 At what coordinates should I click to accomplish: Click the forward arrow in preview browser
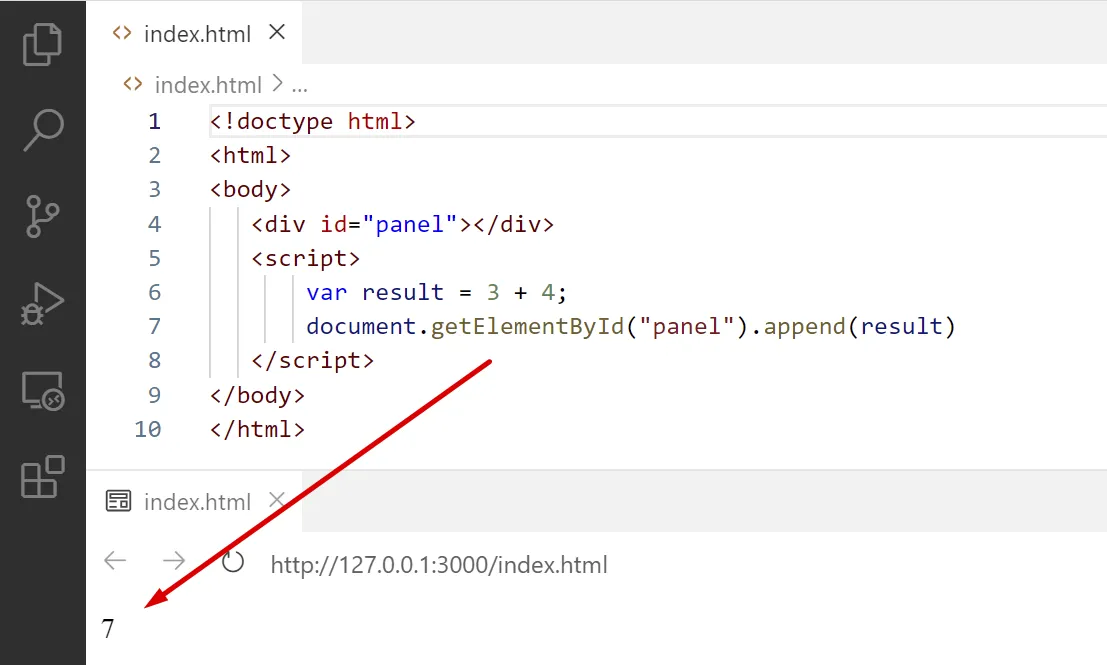(x=174, y=561)
